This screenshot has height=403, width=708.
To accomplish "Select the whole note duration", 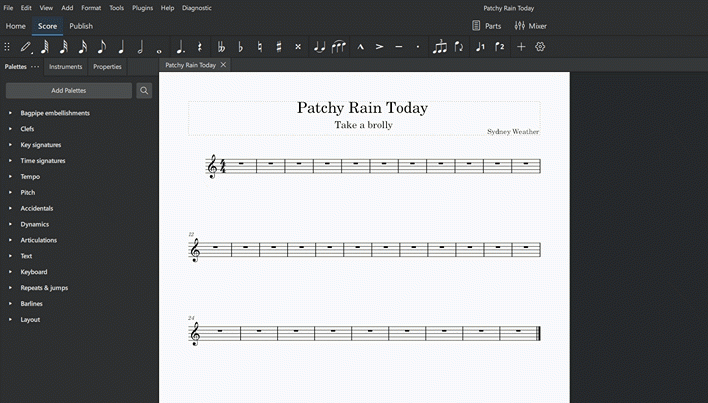I will point(159,47).
